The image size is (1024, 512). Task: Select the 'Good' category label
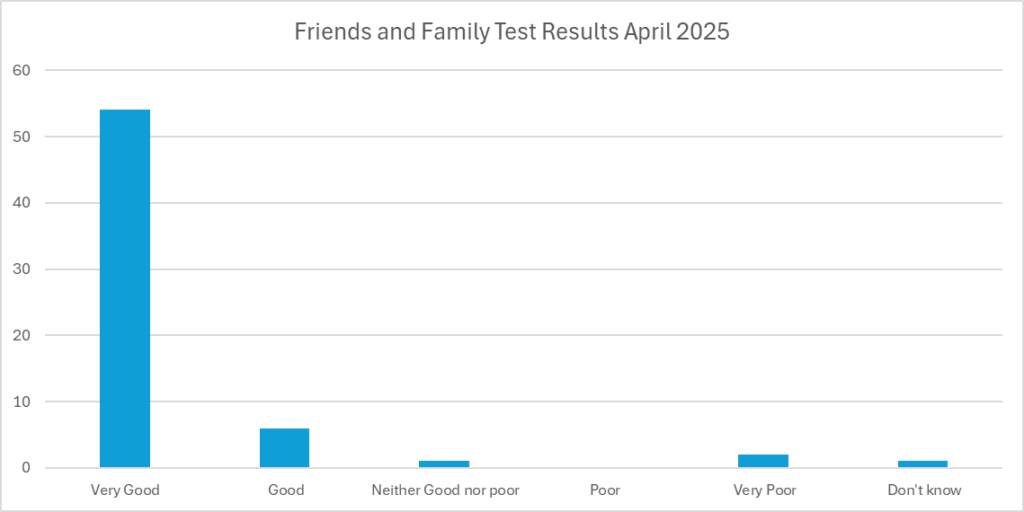point(286,490)
